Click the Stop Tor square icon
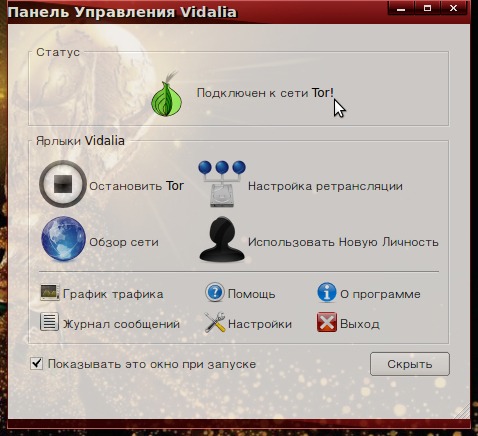Viewport: 478px width, 436px height. [63, 184]
